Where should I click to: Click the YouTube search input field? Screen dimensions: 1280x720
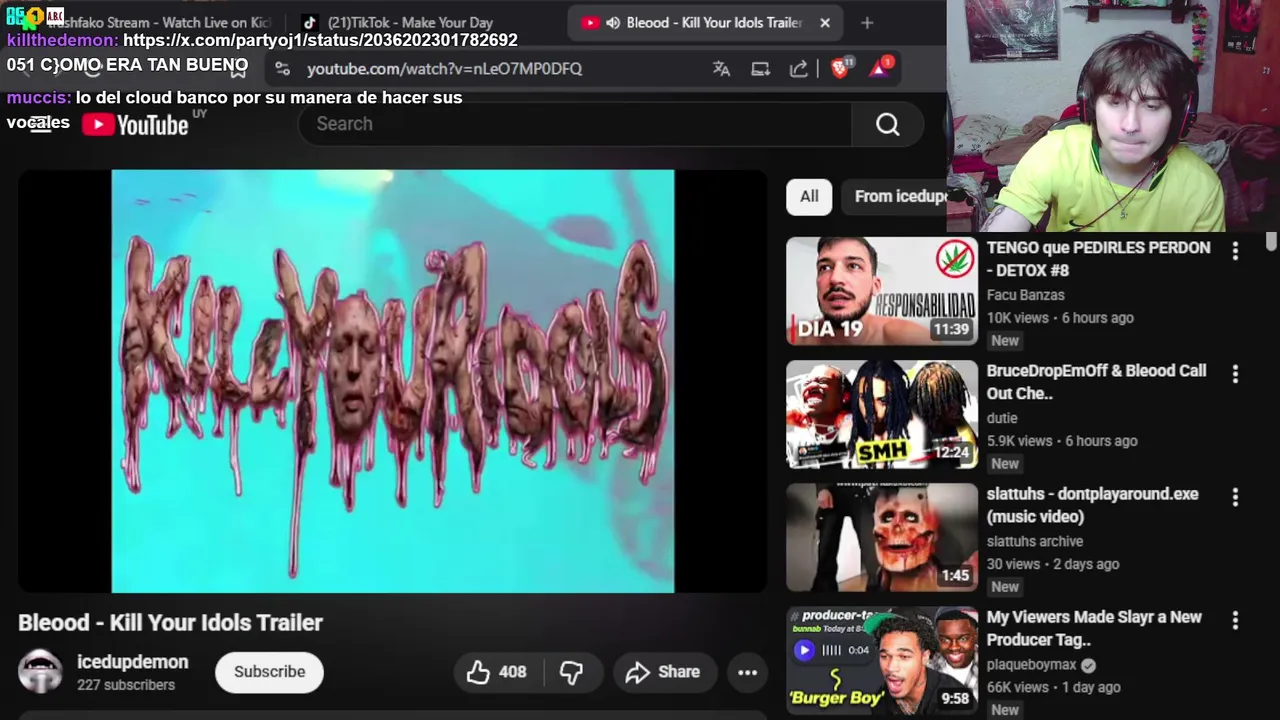click(x=575, y=124)
